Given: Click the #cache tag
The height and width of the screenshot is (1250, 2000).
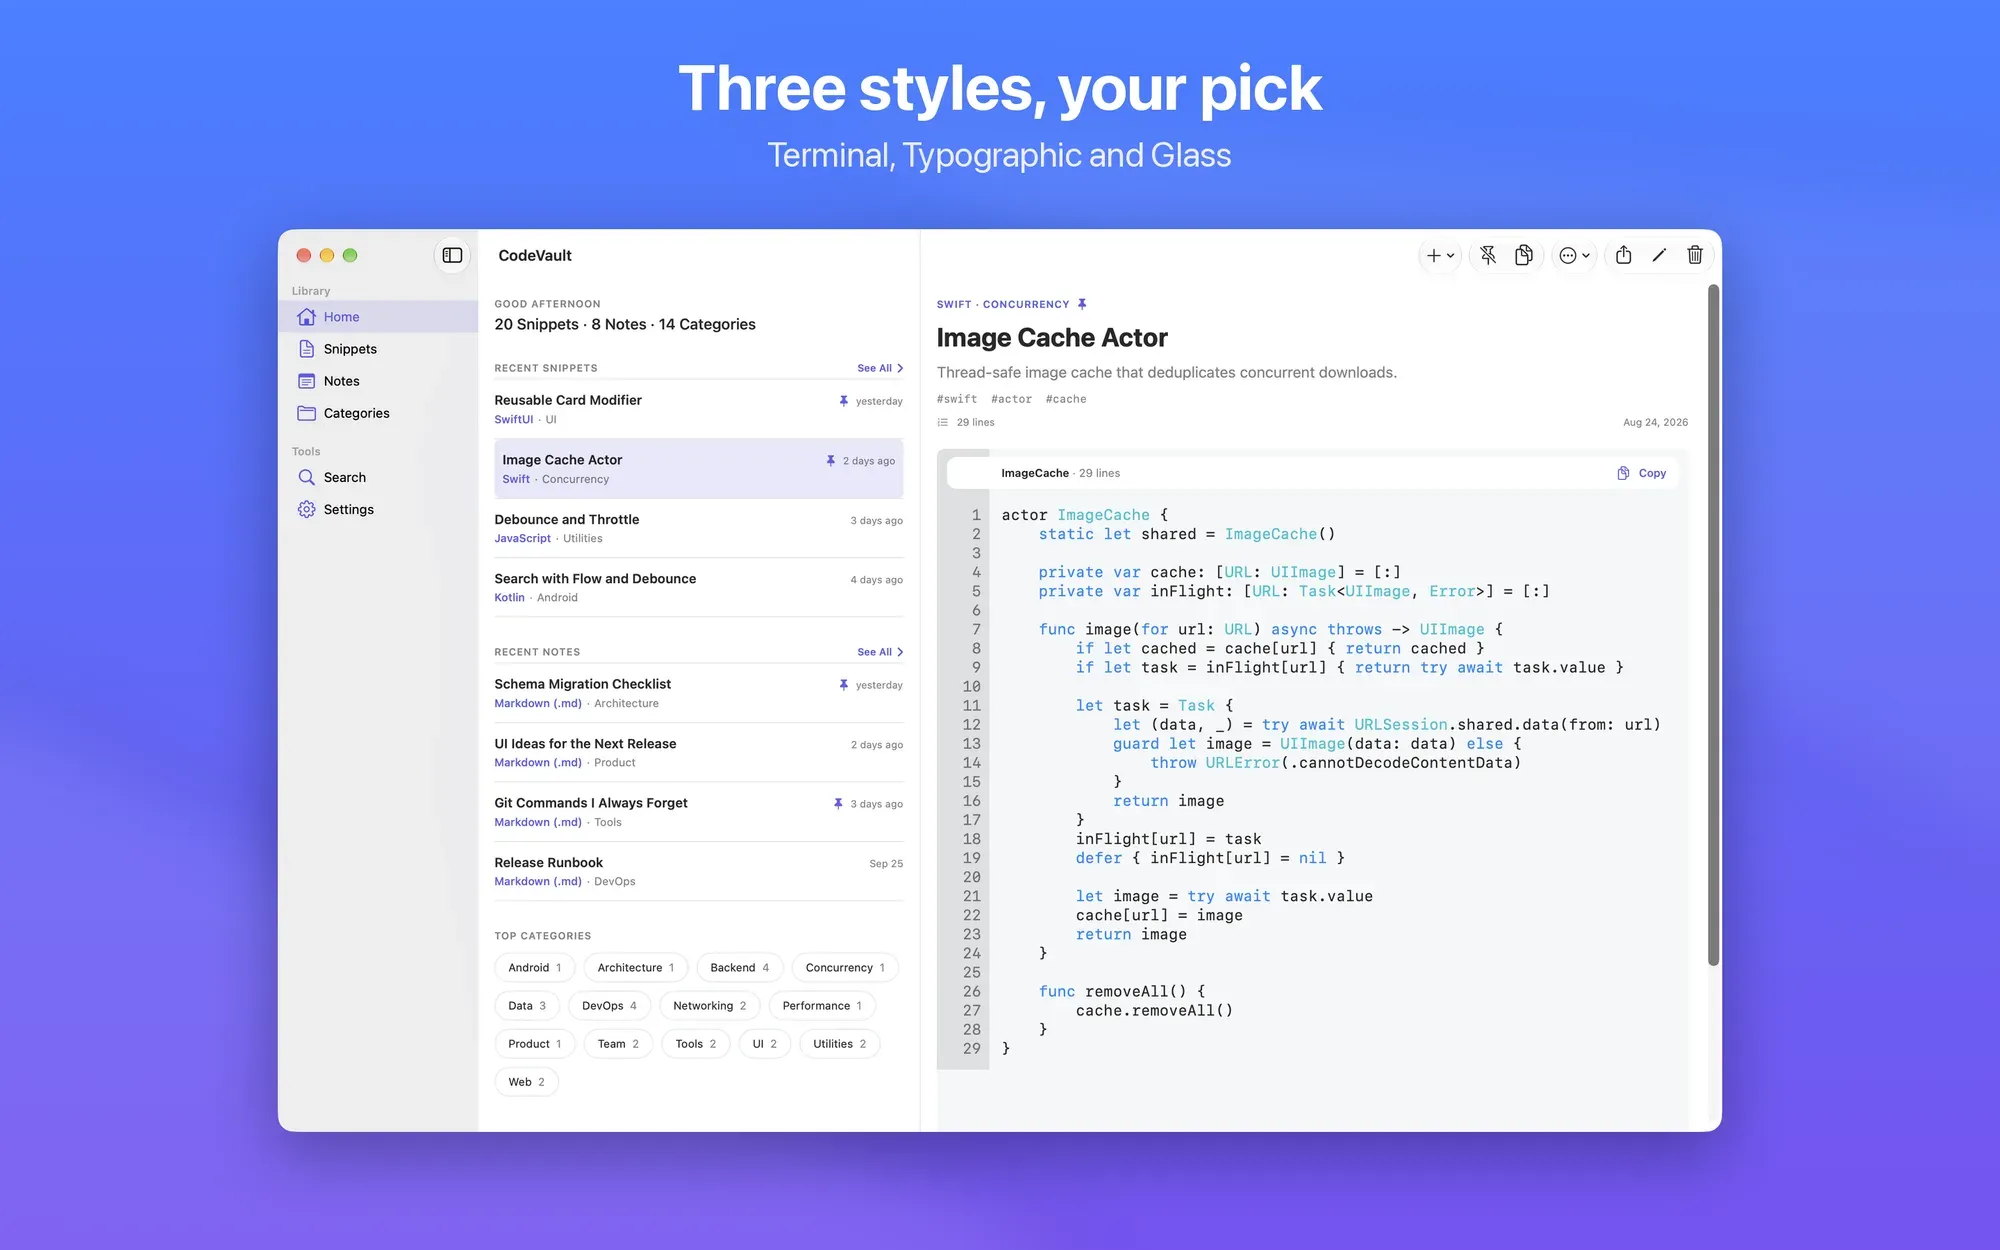Looking at the screenshot, I should pos(1066,399).
